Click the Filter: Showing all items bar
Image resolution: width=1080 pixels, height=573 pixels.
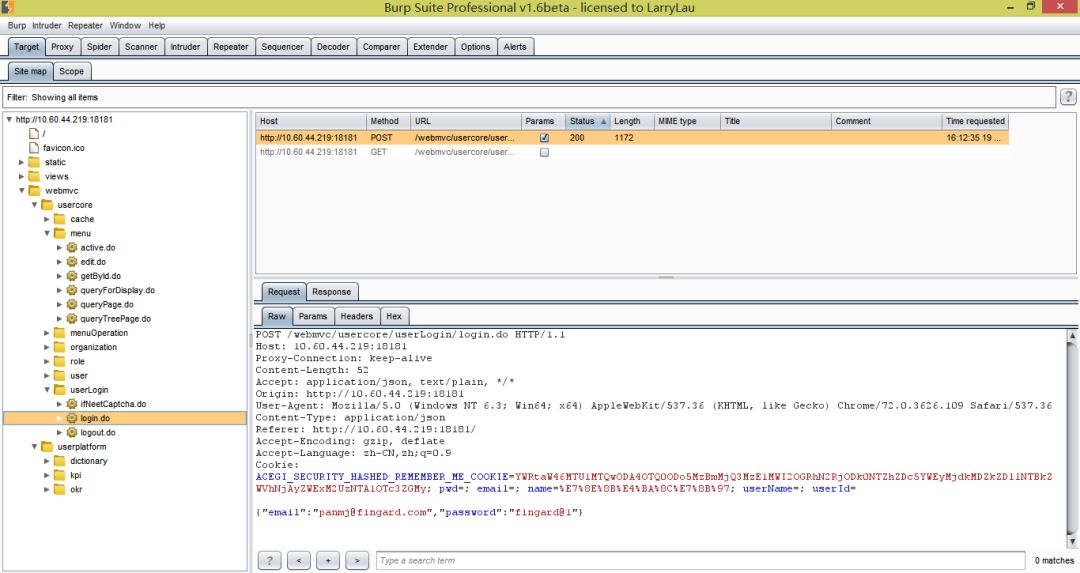(528, 97)
